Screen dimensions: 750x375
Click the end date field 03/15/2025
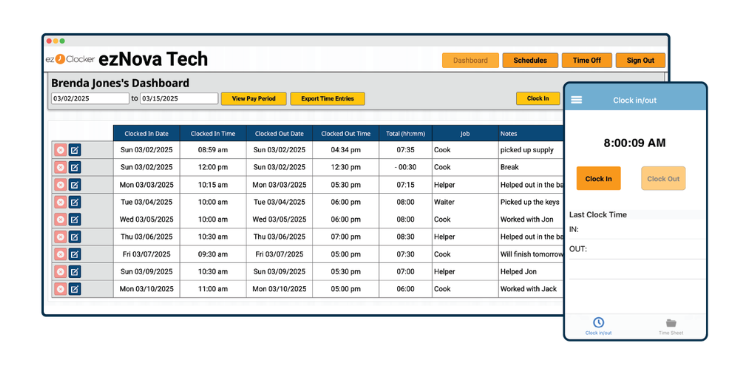[x=179, y=99]
